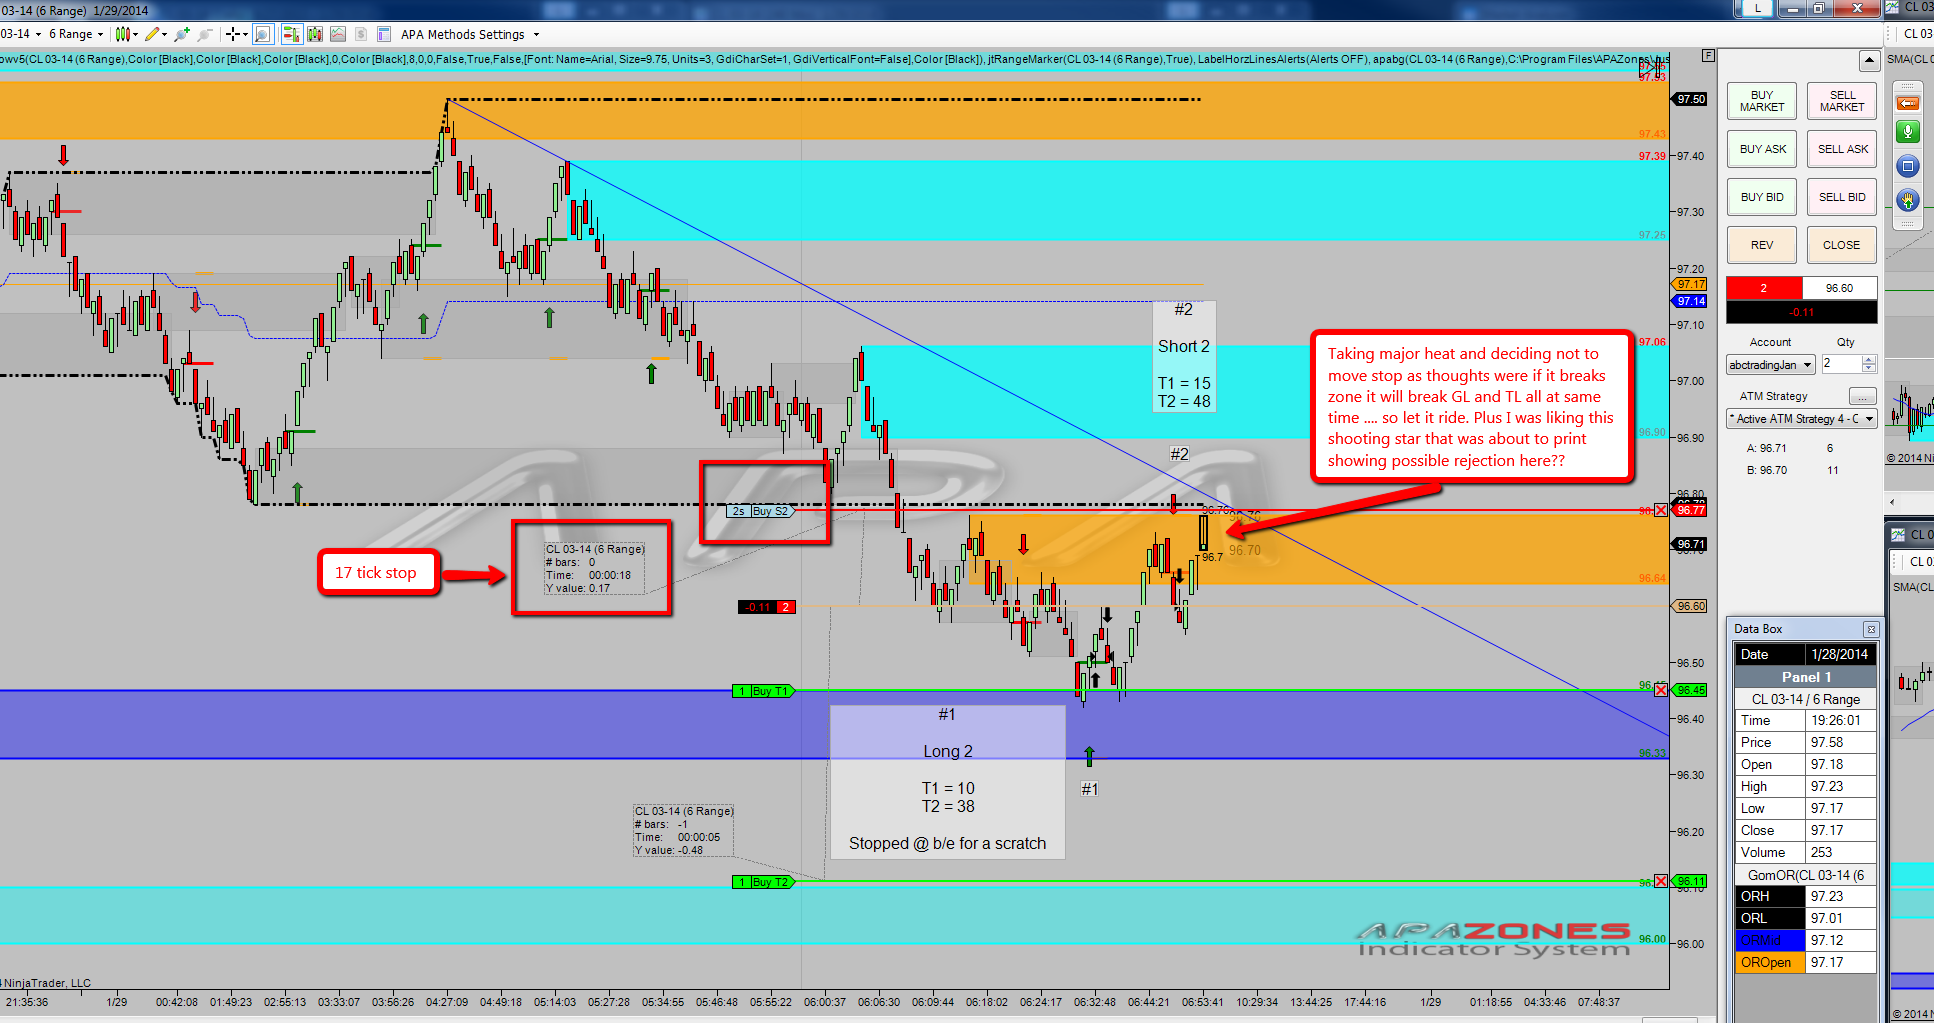Click the green microphone icon in the floating toolbar
Screen dimensions: 1934x1023
point(1908,132)
